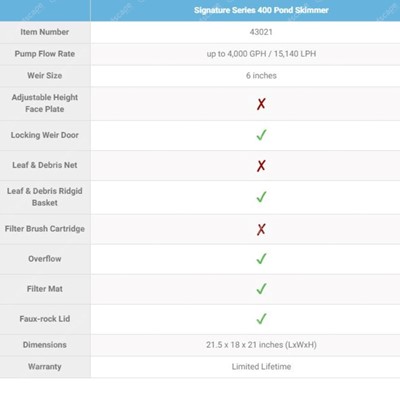The height and width of the screenshot is (400, 400).
Task: Select the Signature Series 400 Pond Skimmer header
Action: point(261,10)
